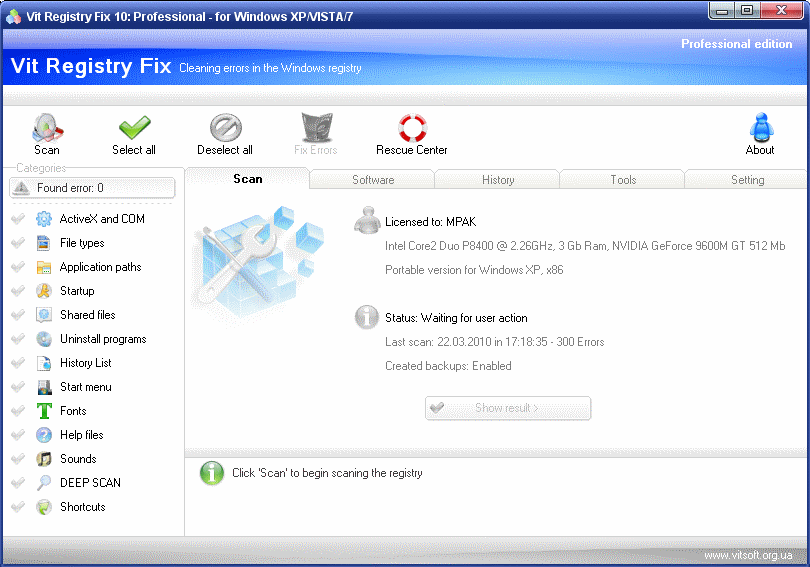Click the Last scan date text
Screen dimensions: 810x567
(x=494, y=342)
